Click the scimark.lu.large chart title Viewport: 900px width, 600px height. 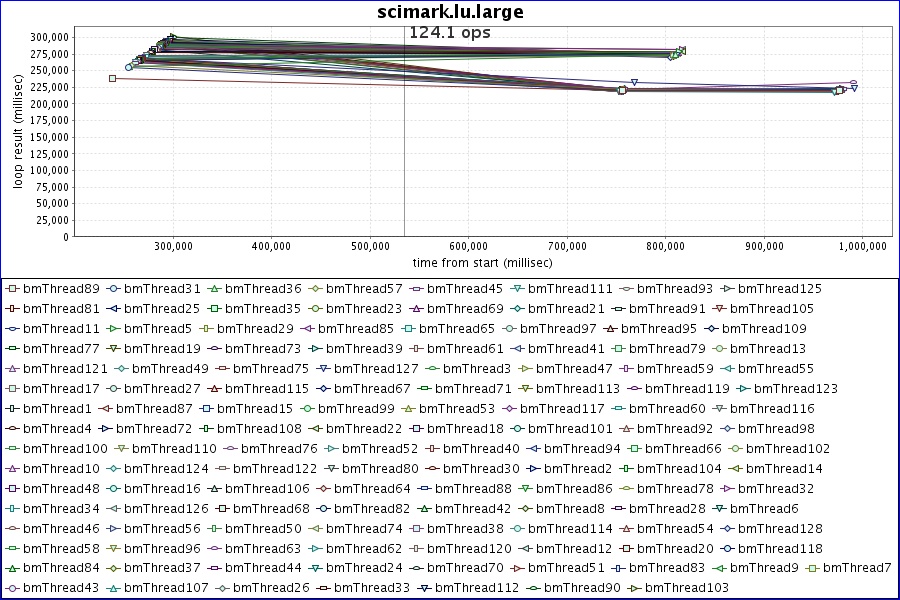[450, 12]
